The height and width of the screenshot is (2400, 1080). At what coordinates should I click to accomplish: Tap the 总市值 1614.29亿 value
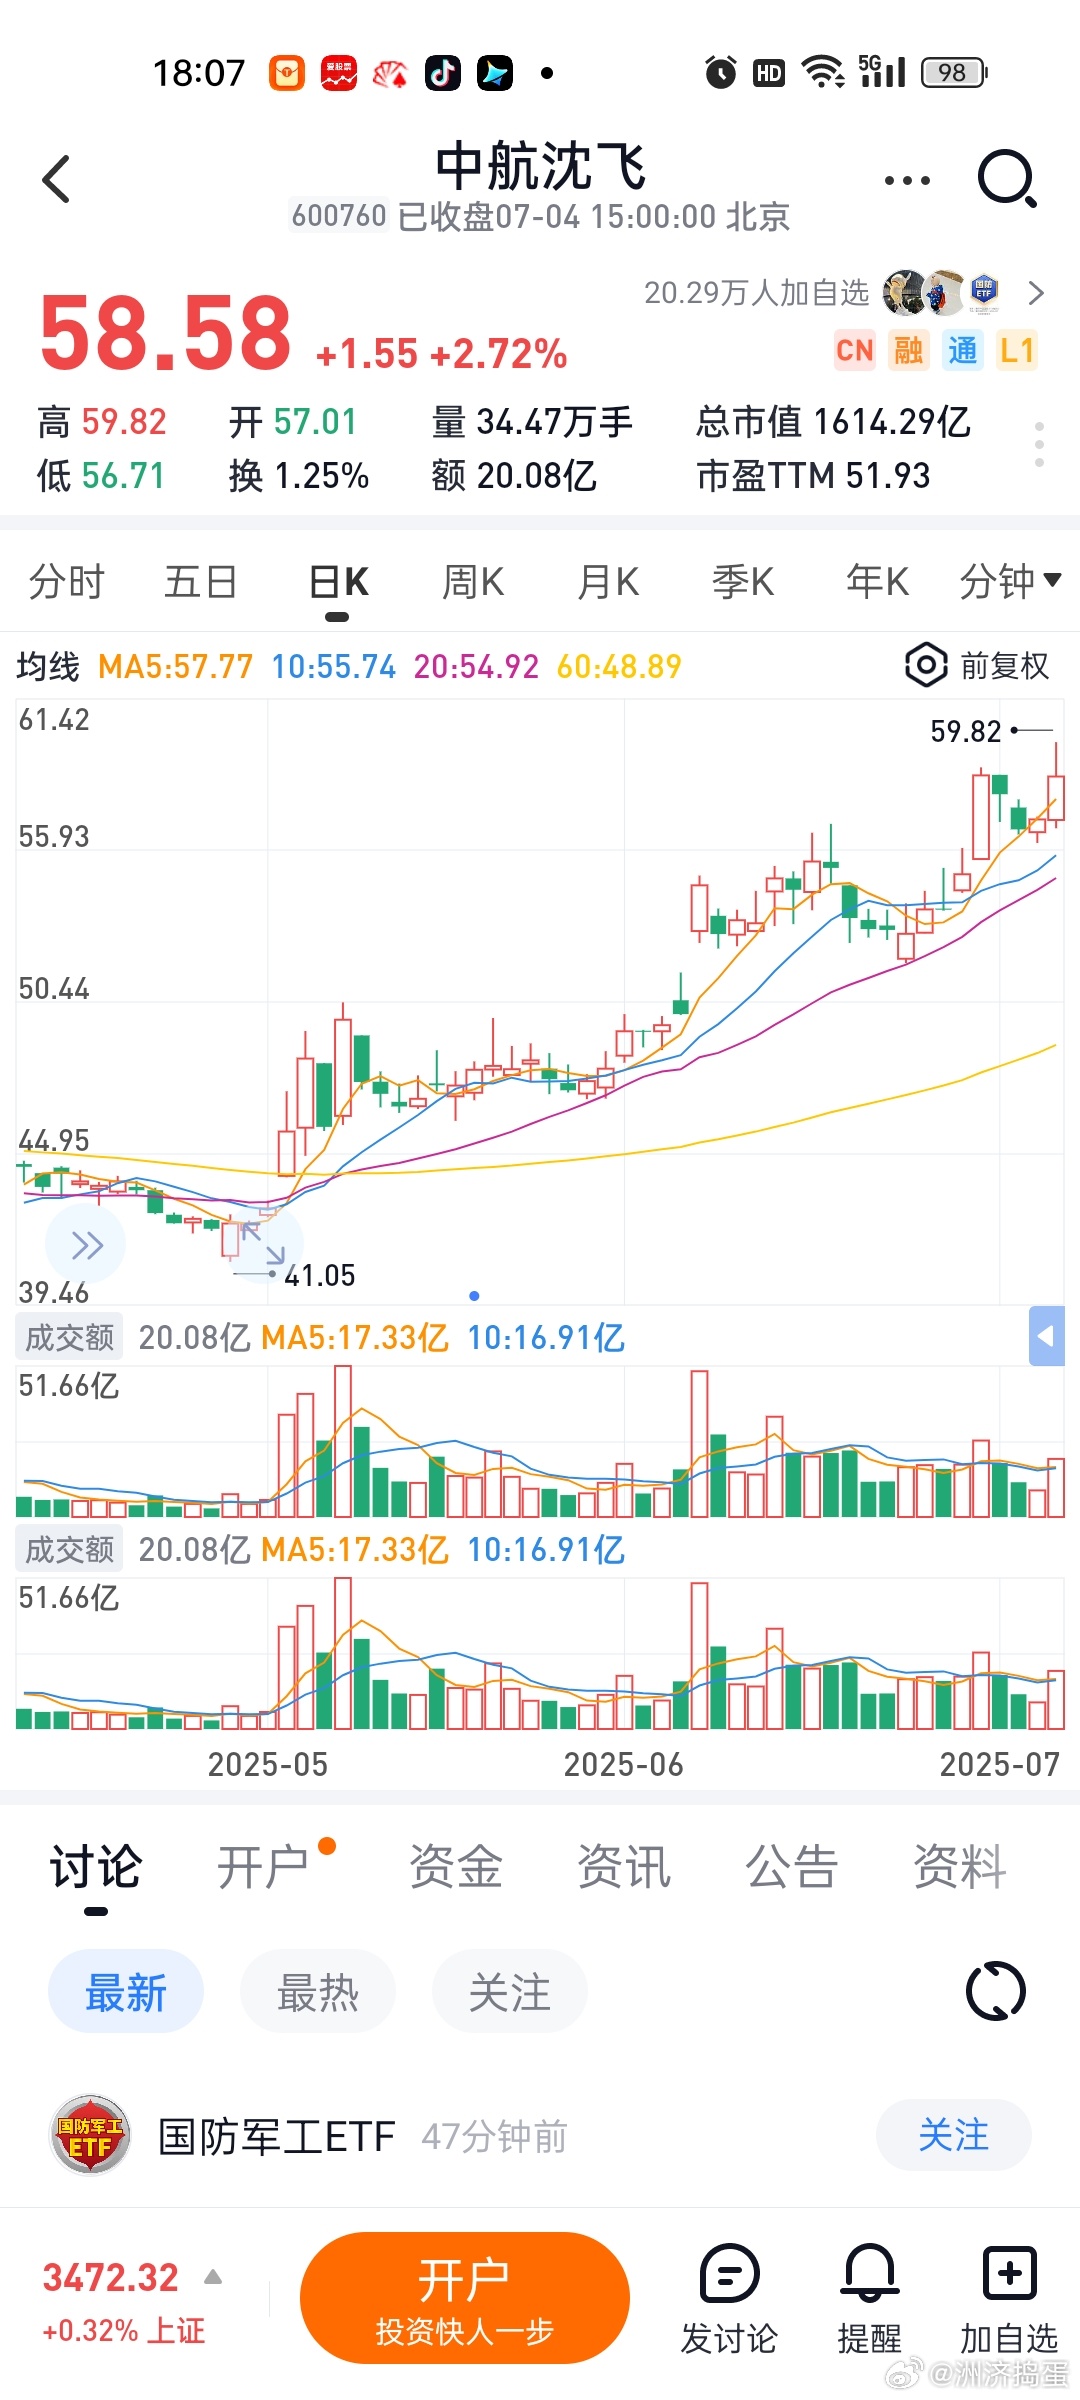point(833,422)
